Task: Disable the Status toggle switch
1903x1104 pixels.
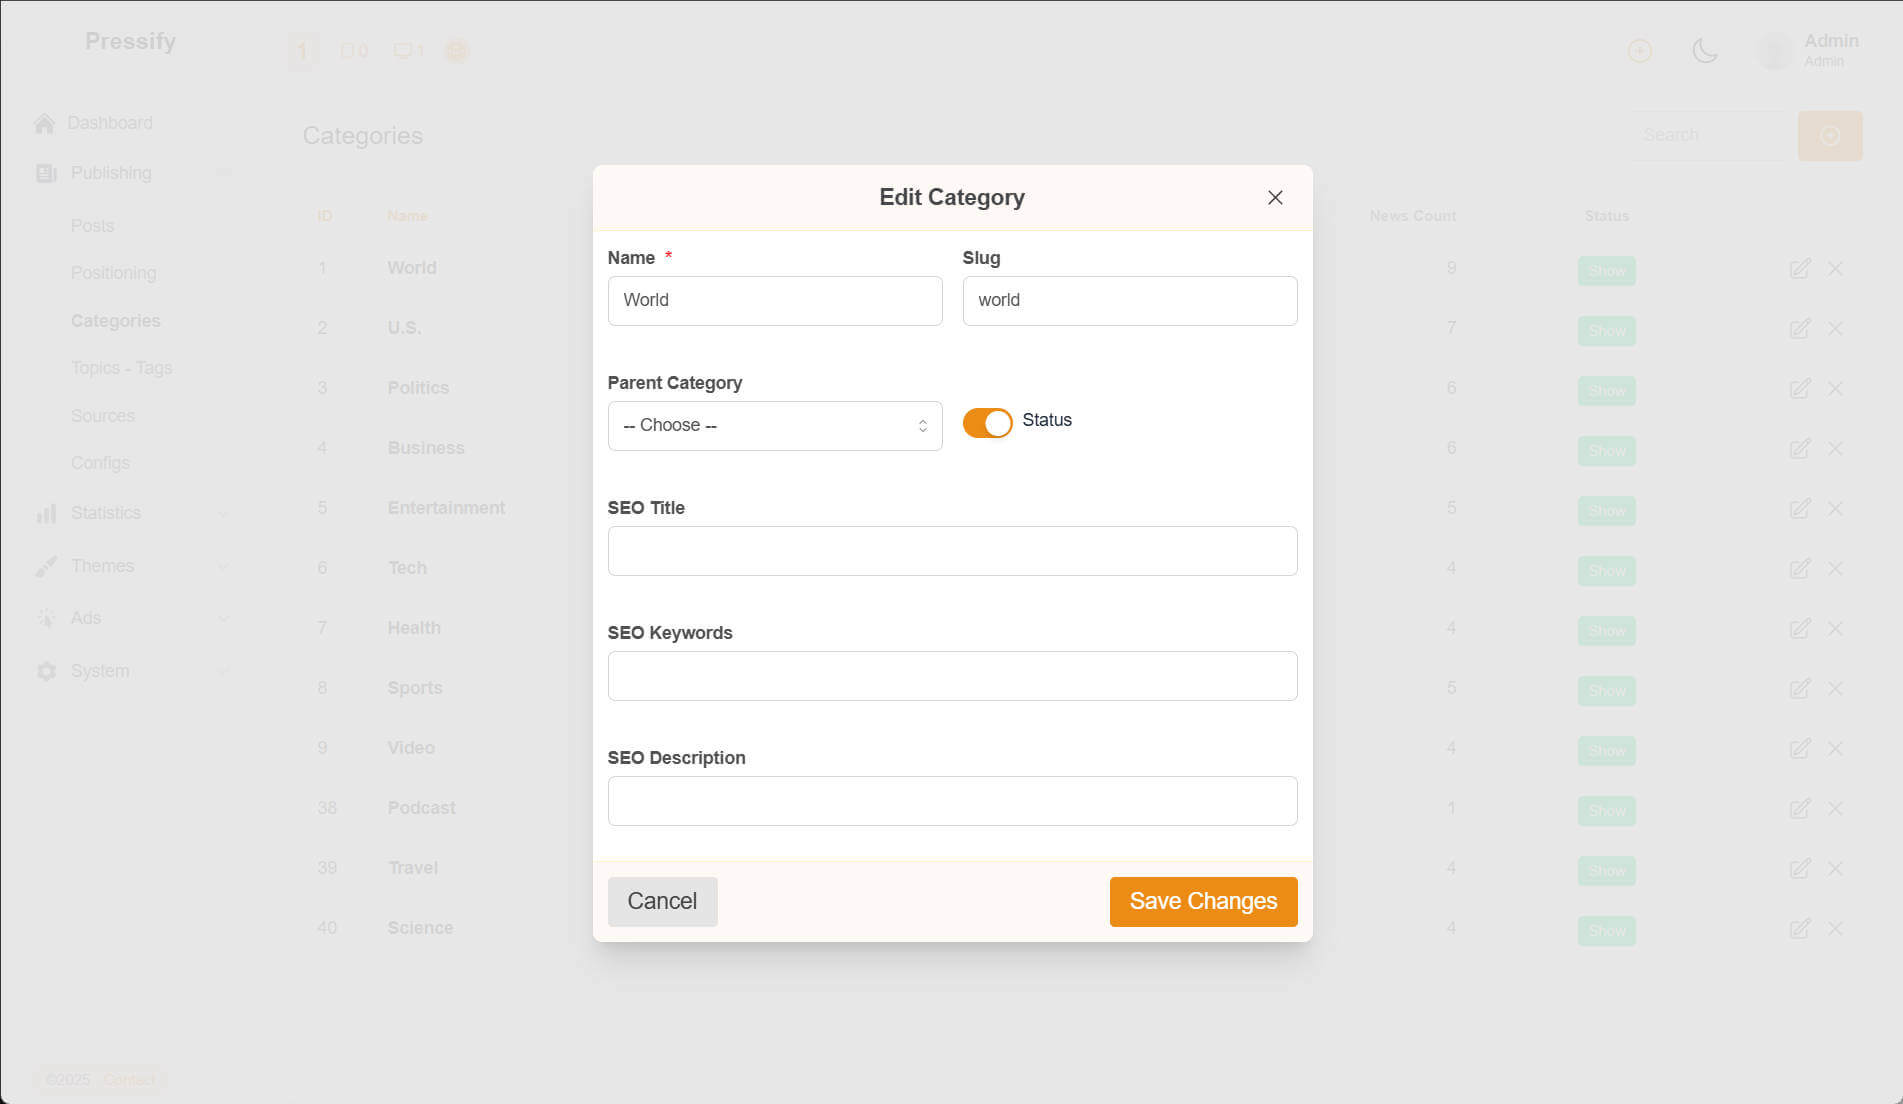Action: tap(987, 423)
